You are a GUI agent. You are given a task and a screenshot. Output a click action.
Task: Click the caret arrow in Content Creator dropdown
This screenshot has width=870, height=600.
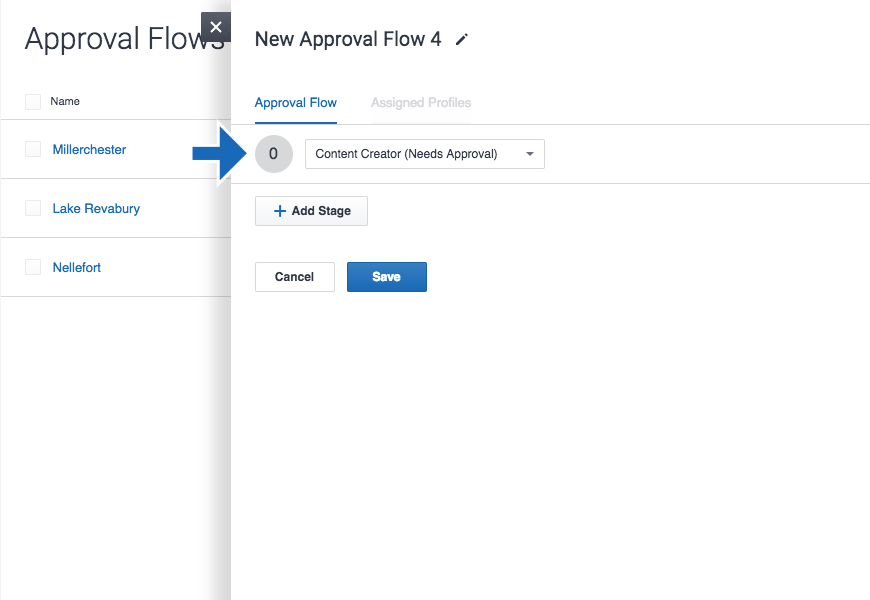[530, 154]
